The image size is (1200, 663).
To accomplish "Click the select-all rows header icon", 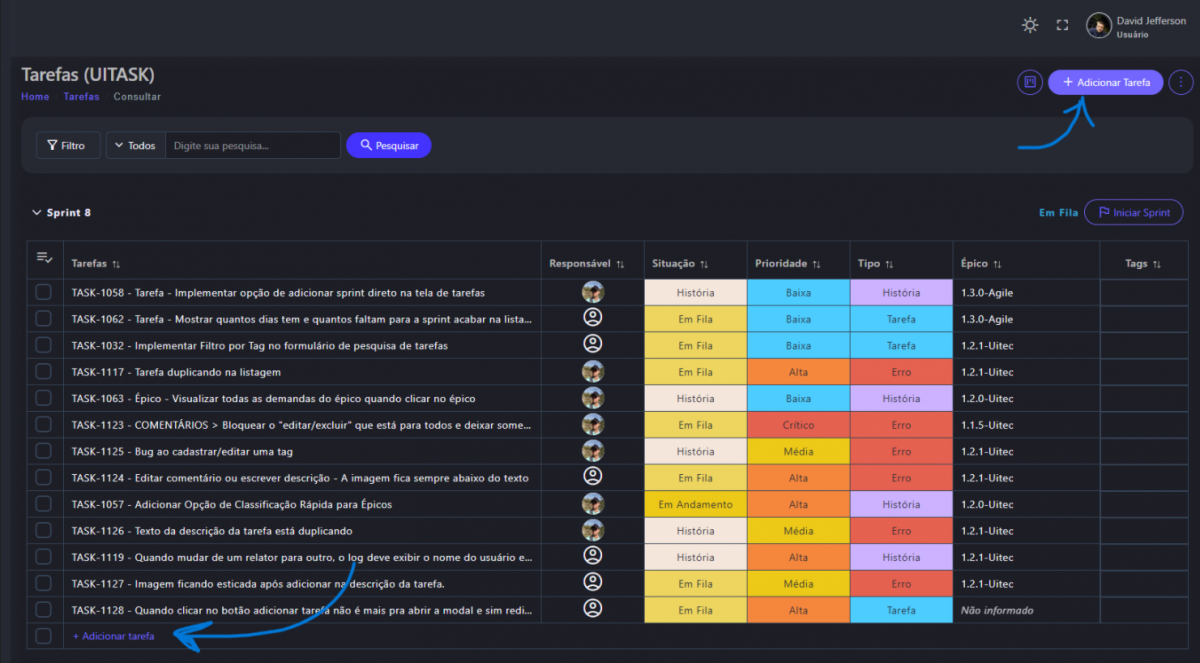I will [x=44, y=258].
